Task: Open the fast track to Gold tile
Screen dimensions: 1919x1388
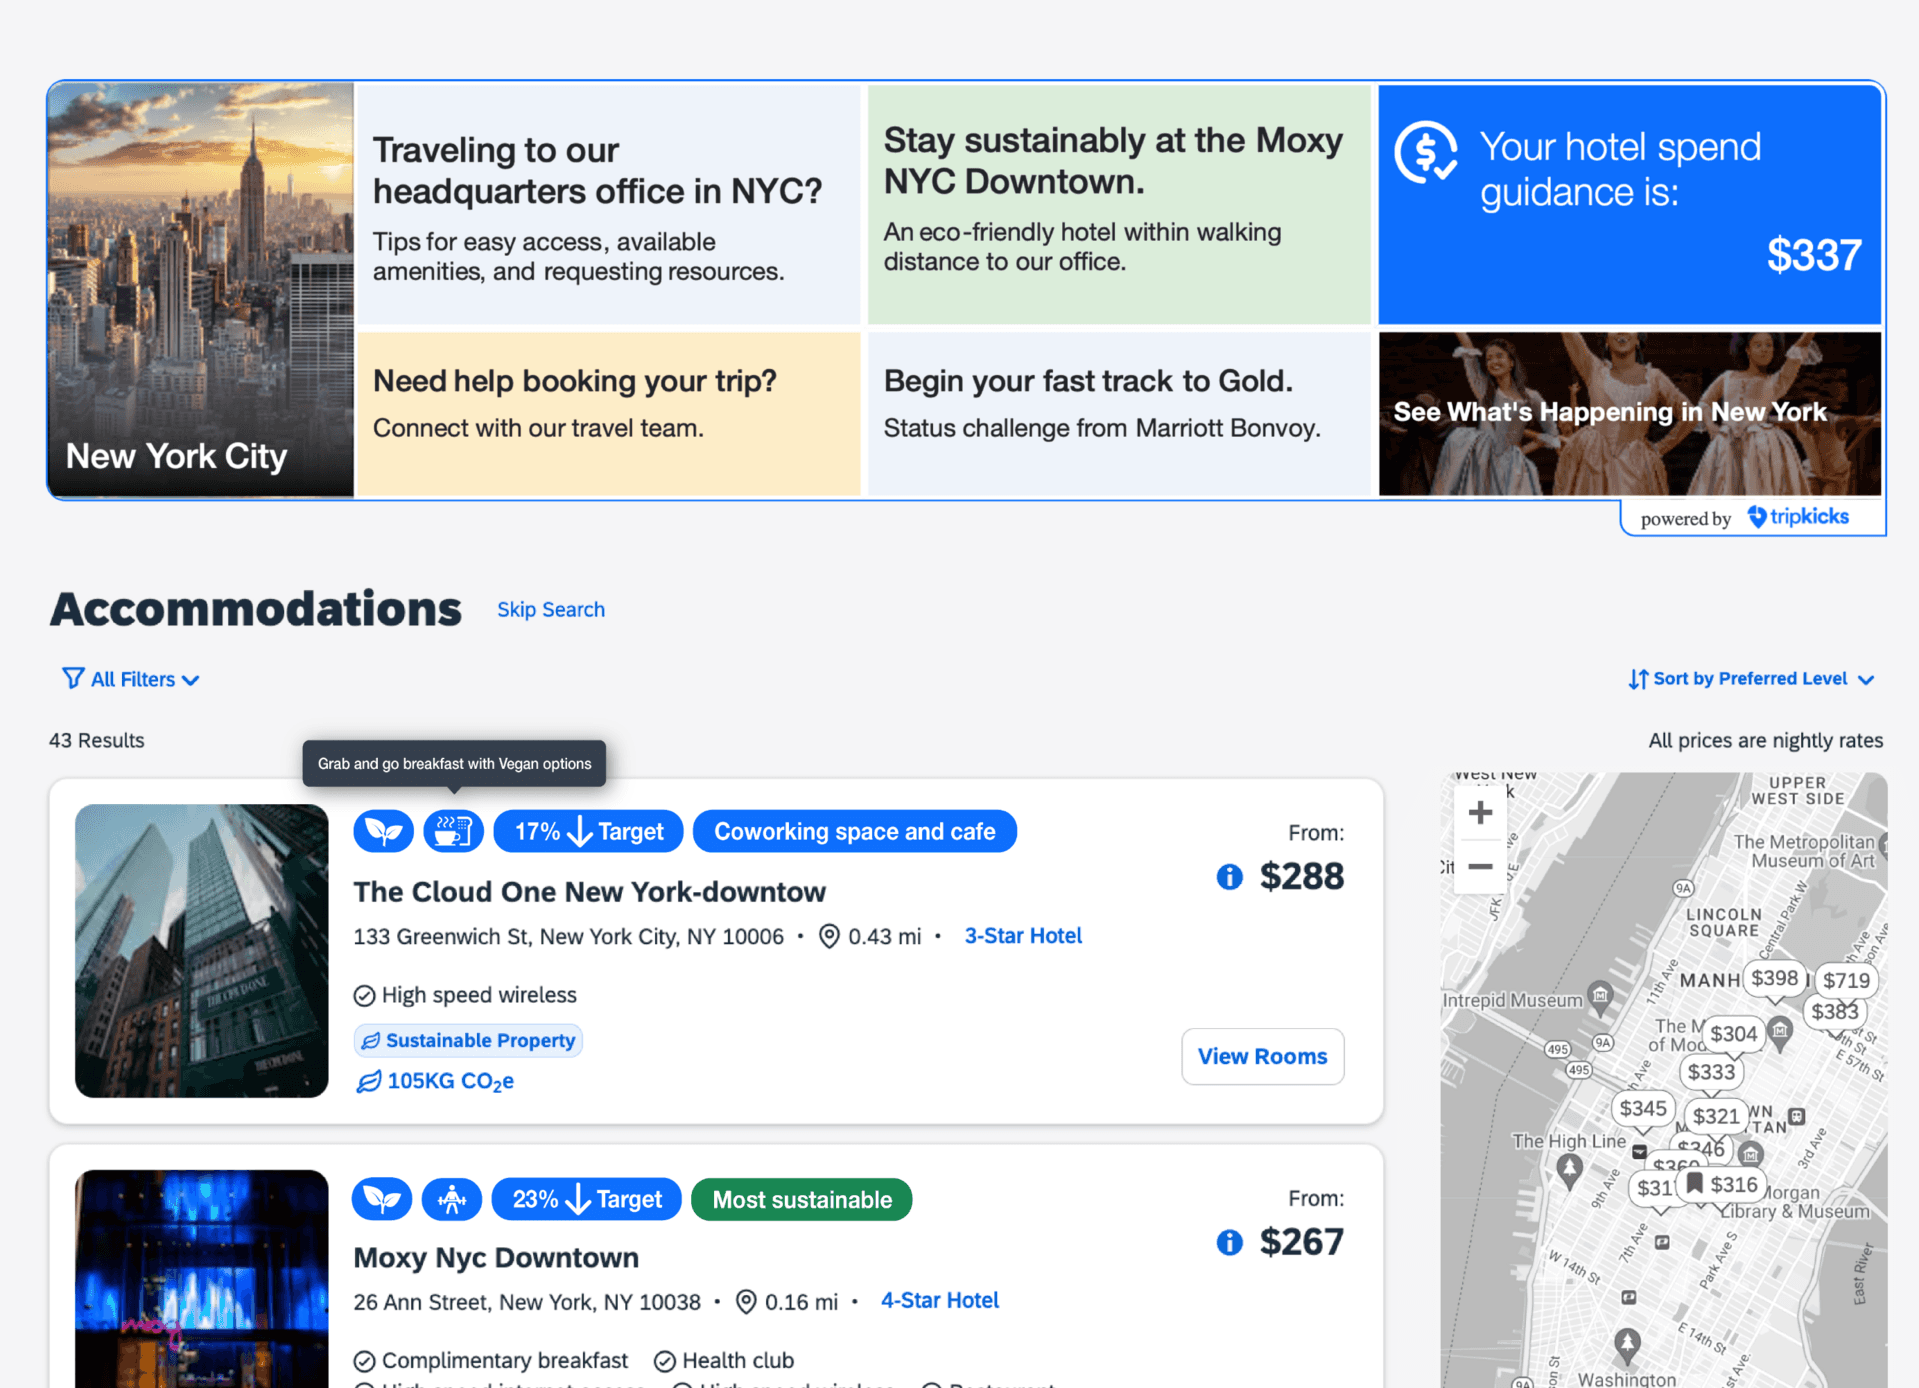Action: tap(1119, 413)
